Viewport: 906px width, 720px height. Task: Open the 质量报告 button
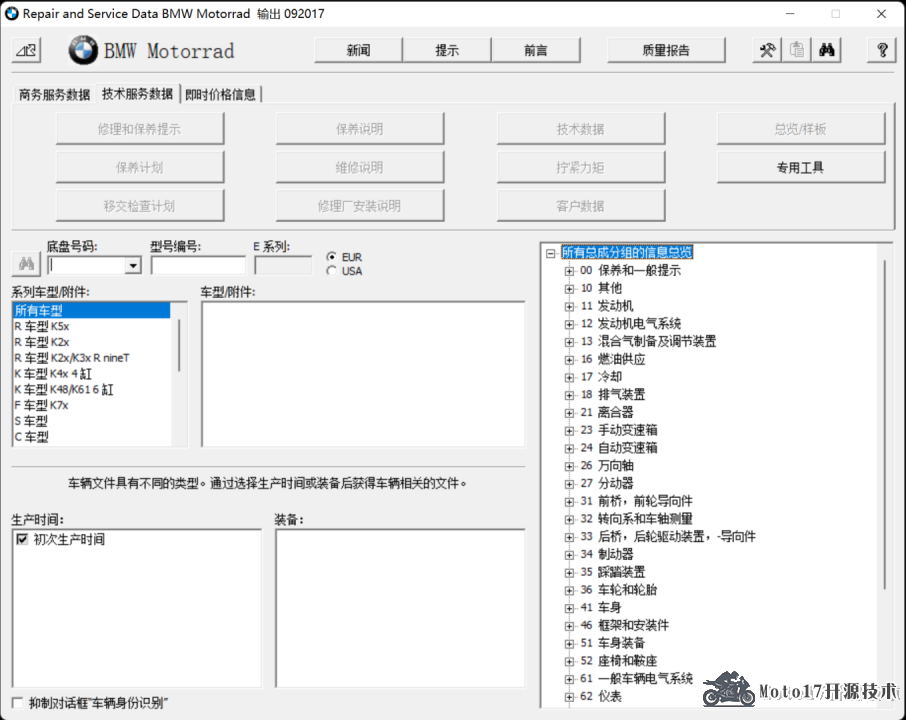(x=666, y=50)
